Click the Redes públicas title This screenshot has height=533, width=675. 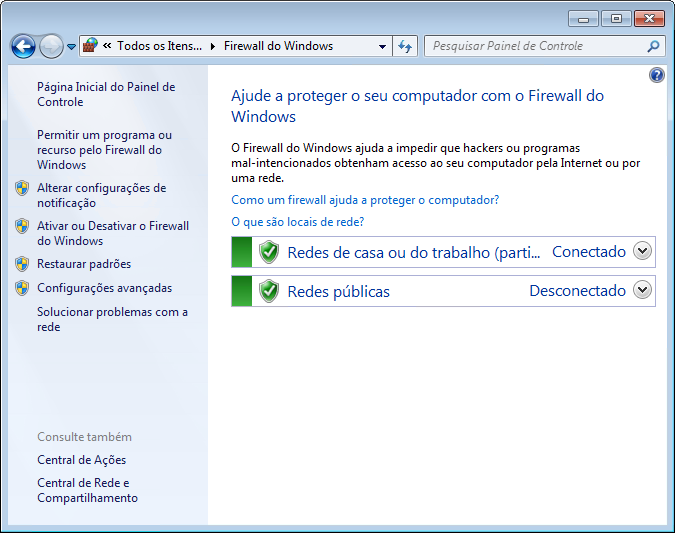(x=339, y=291)
